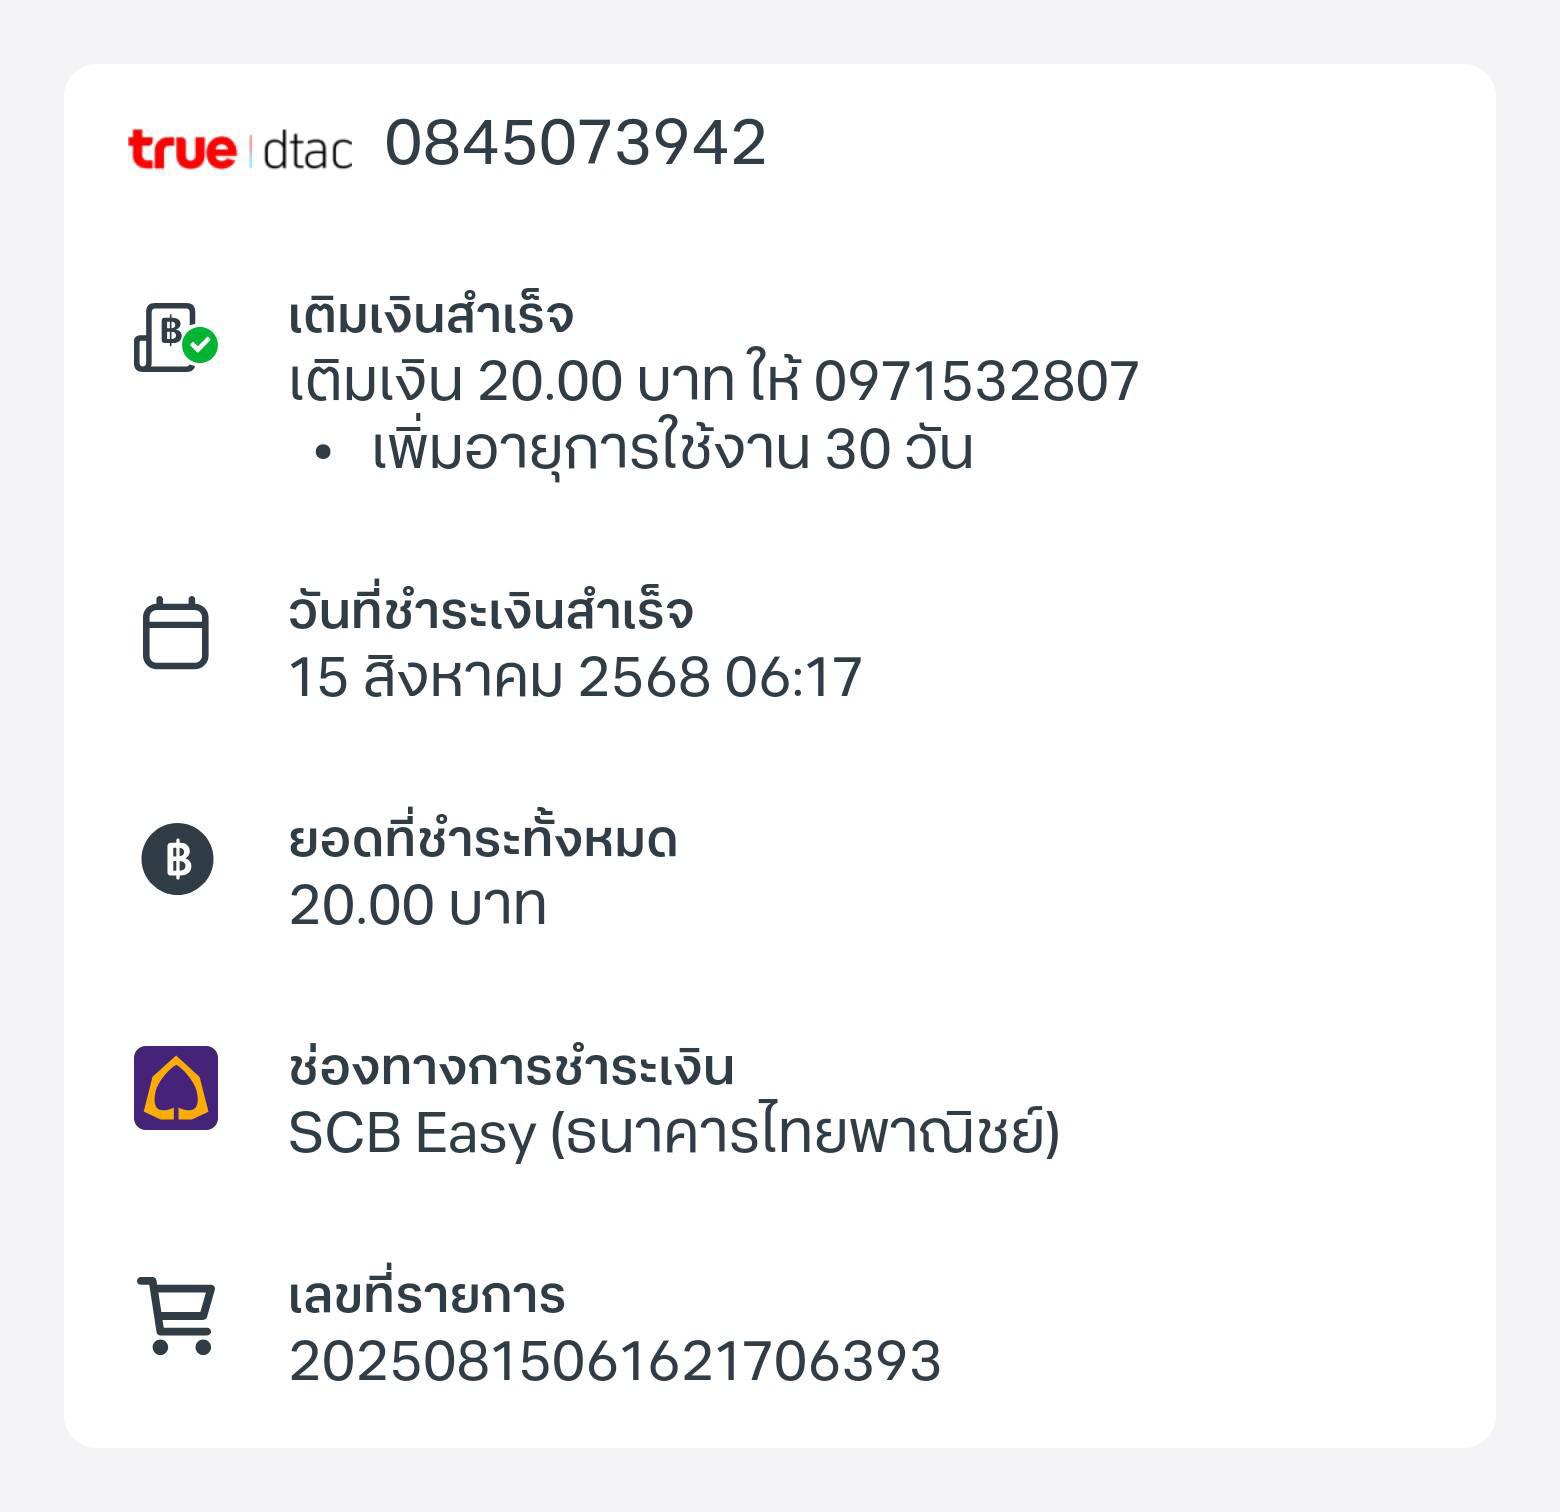Click the เติมเงินสำเร็จ heading
This screenshot has height=1512, width=1560.
pos(431,316)
